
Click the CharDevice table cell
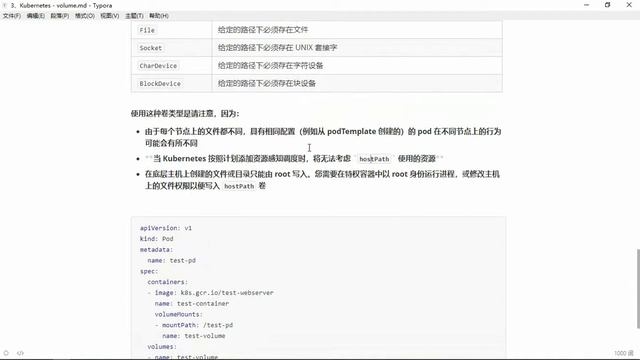[171, 65]
